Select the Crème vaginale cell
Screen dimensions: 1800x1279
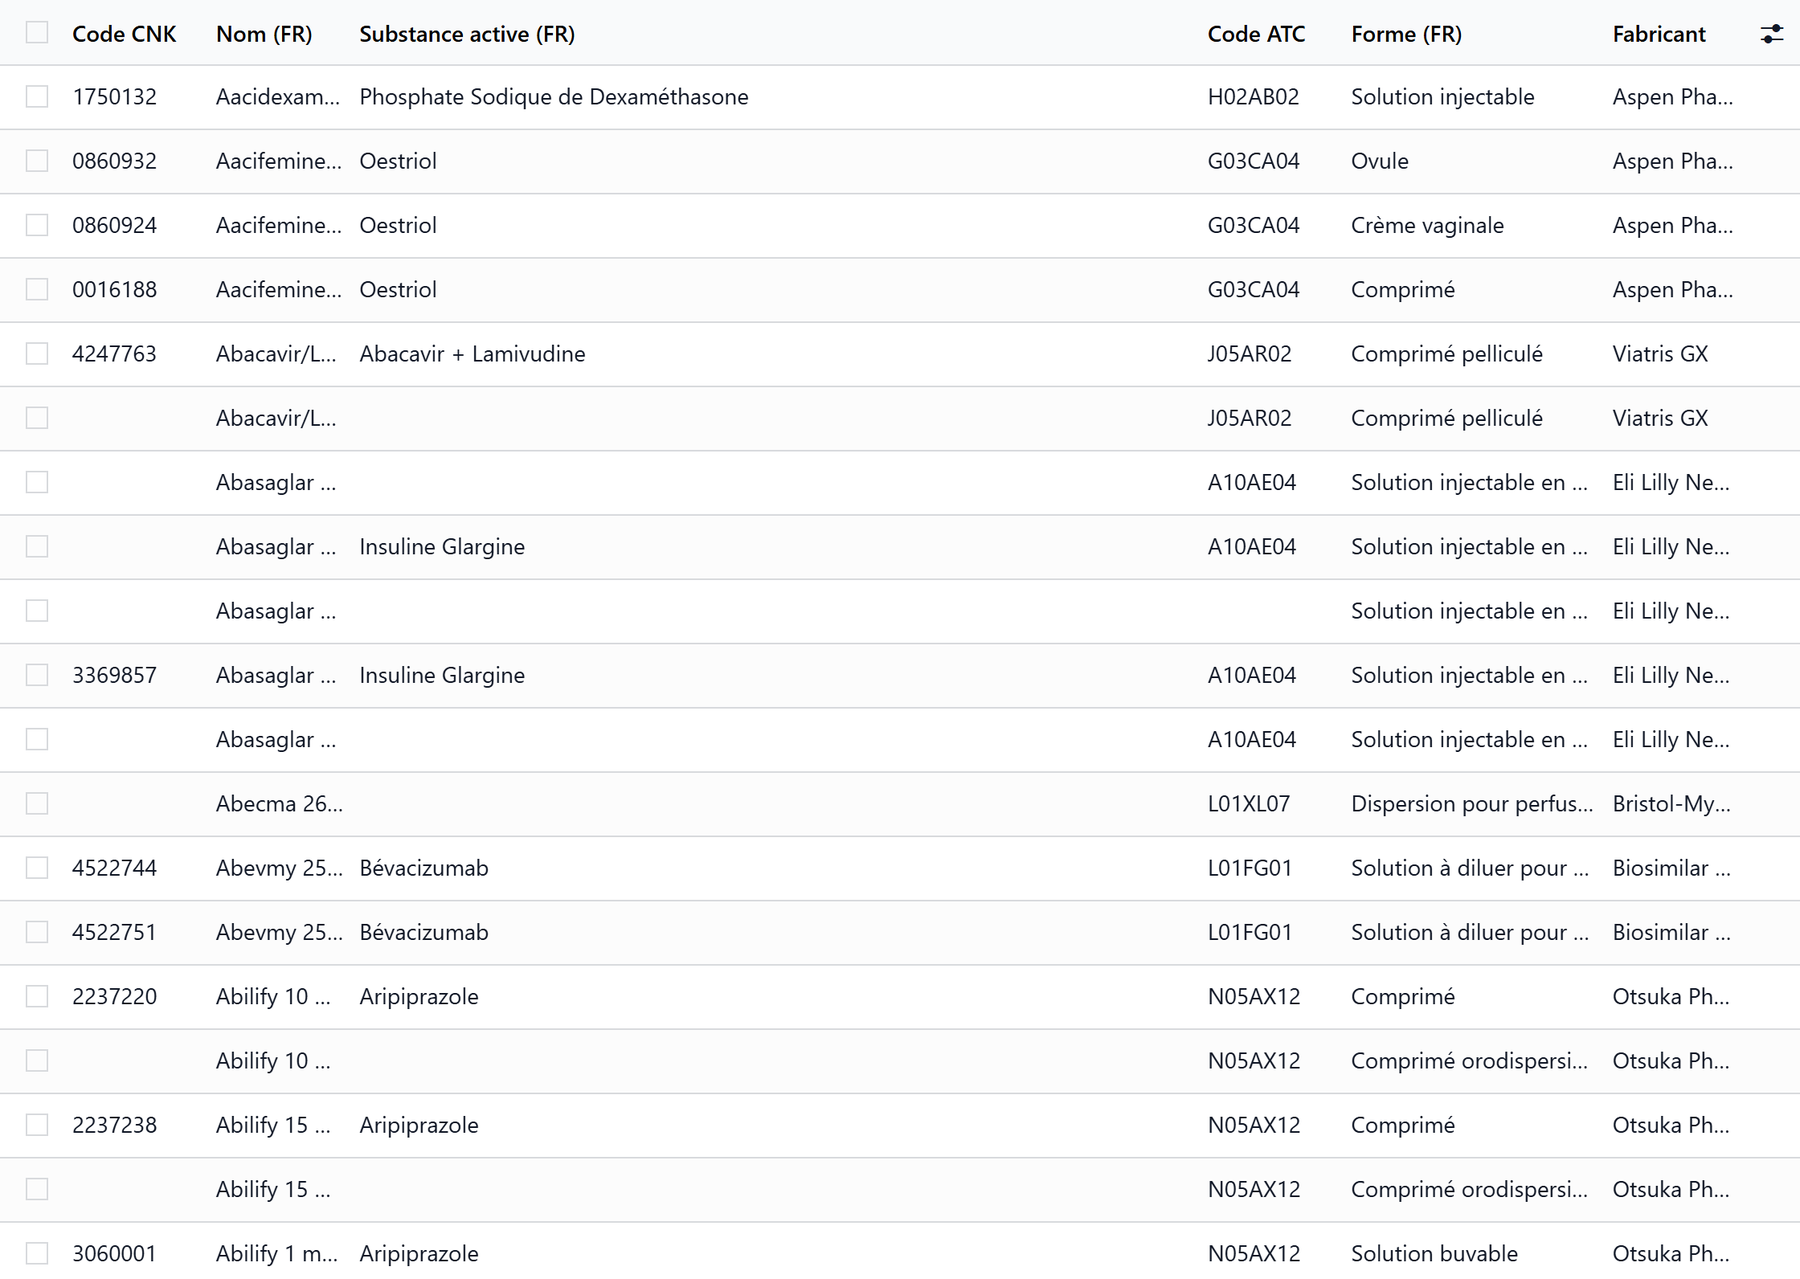(x=1427, y=225)
